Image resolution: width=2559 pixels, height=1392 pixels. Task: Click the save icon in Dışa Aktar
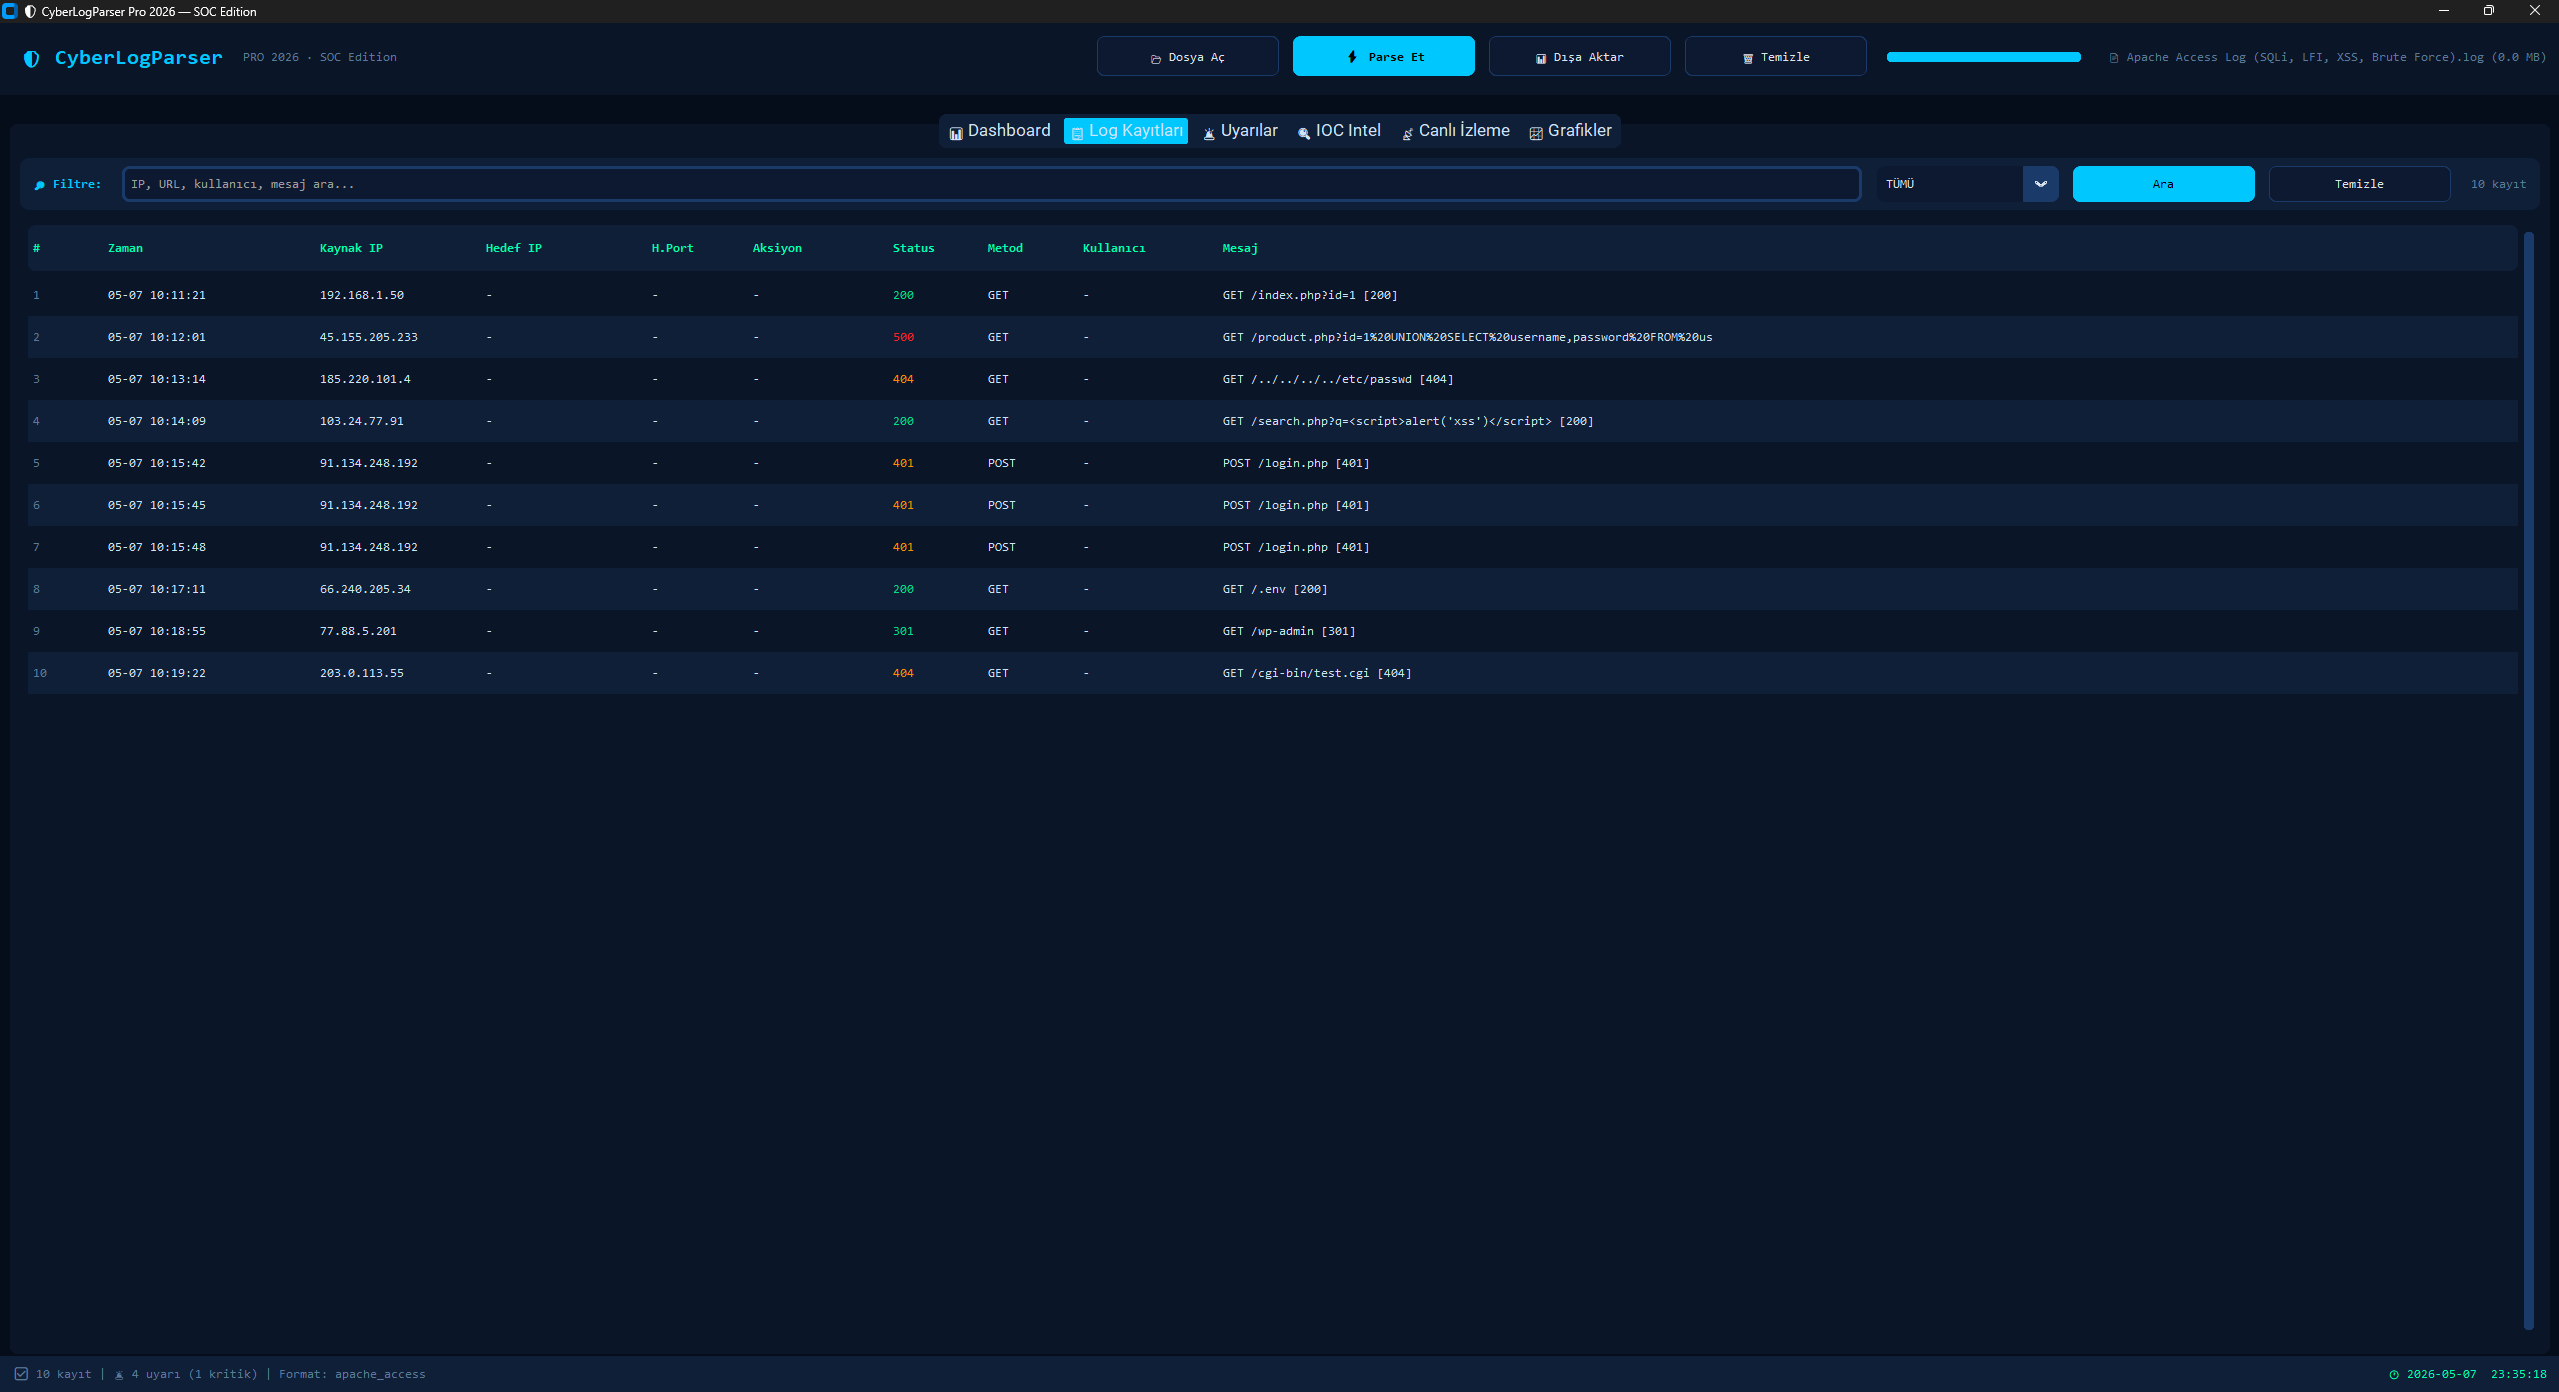(x=1541, y=58)
